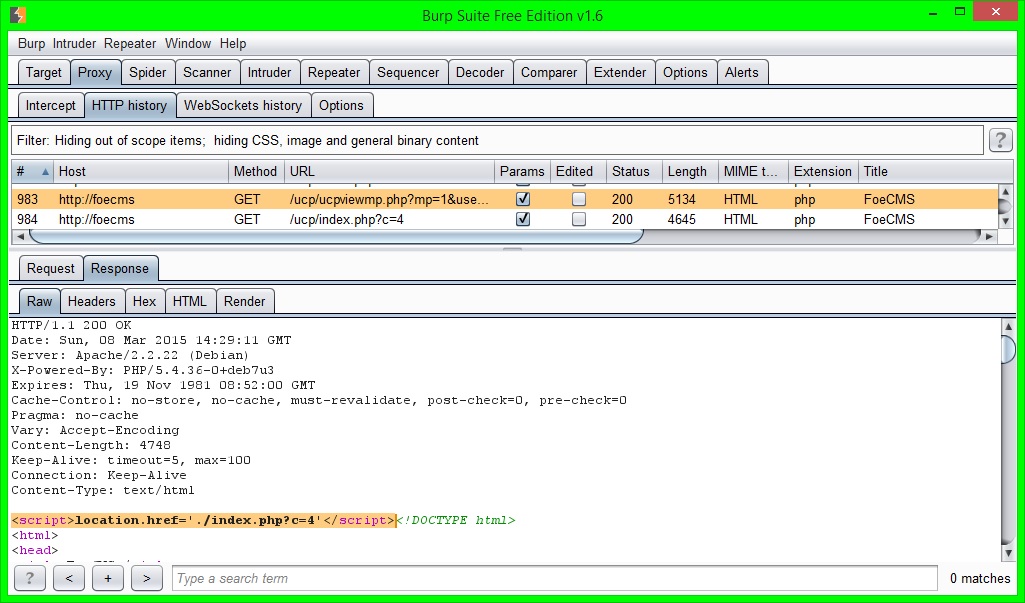
Task: Select request 984 /ucp/index.php?c=4 URL
Action: pos(347,219)
